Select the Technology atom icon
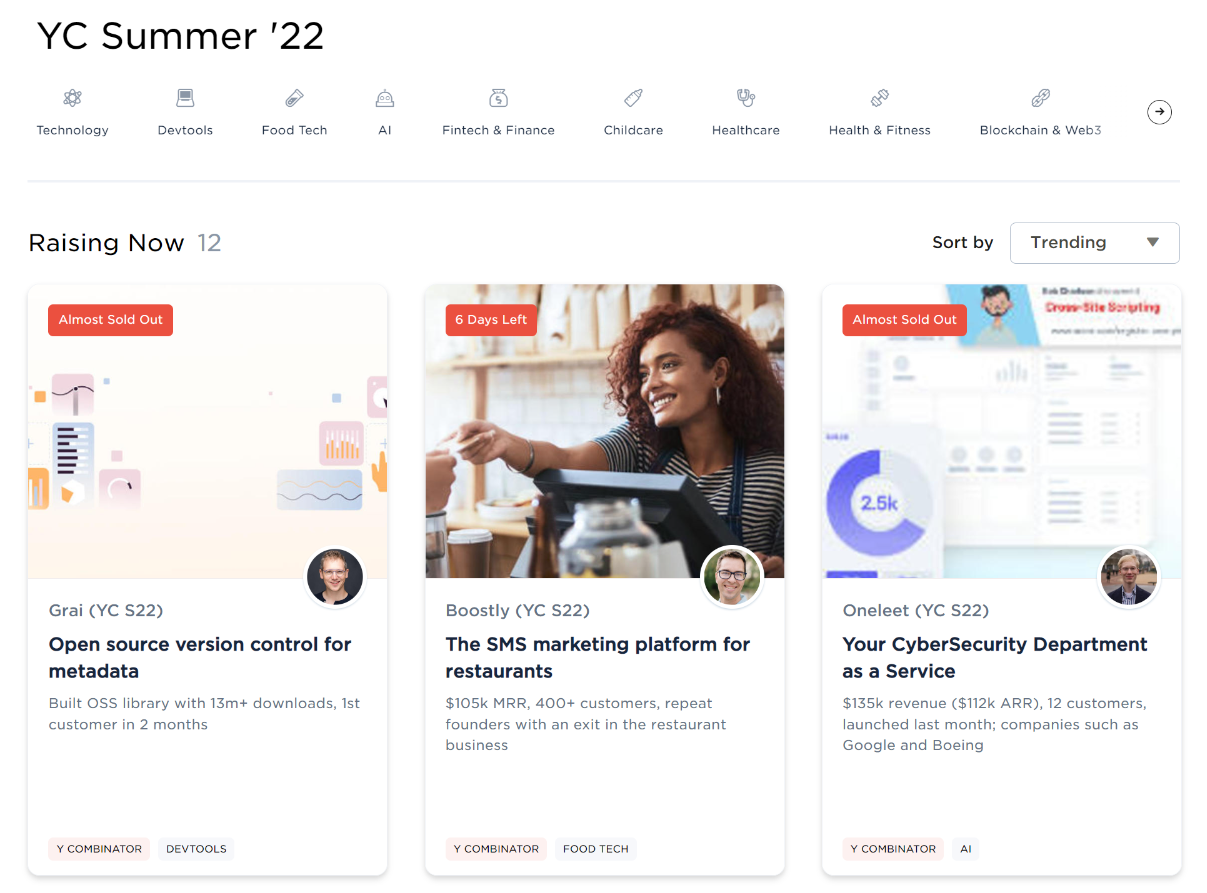 point(72,98)
